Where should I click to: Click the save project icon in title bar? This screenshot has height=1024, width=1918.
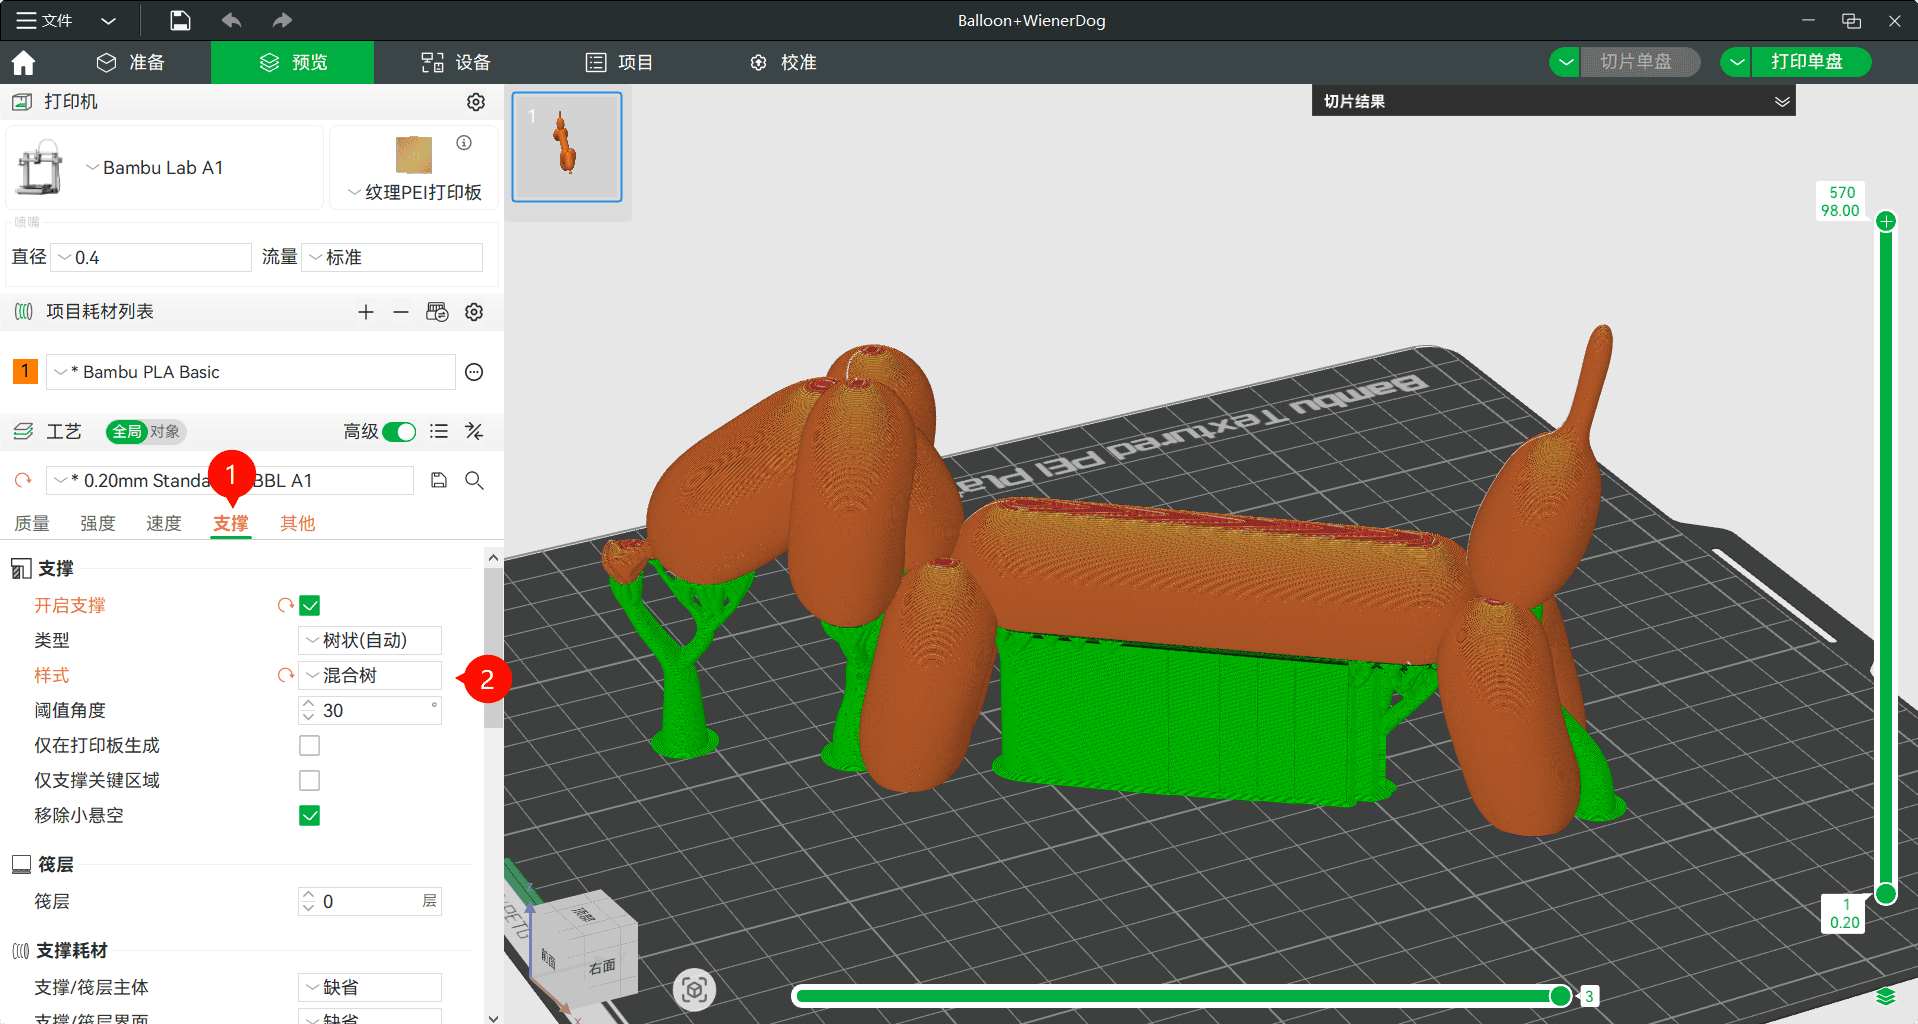tap(180, 20)
